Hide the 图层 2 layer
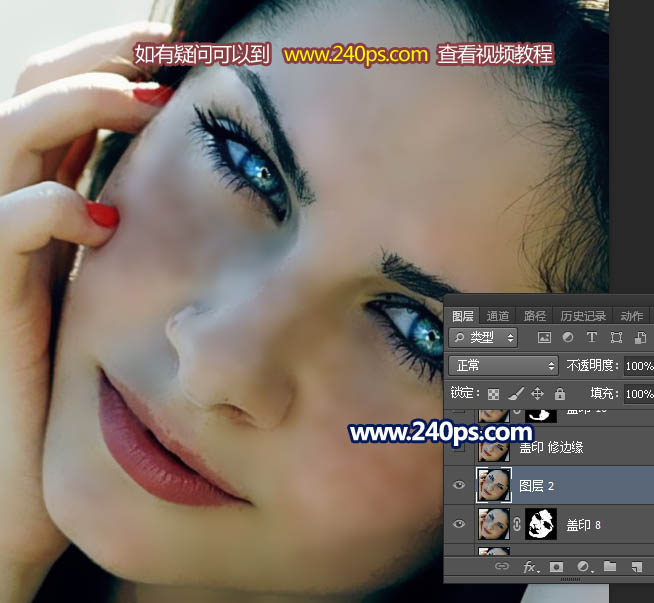The width and height of the screenshot is (654, 603). pos(459,485)
